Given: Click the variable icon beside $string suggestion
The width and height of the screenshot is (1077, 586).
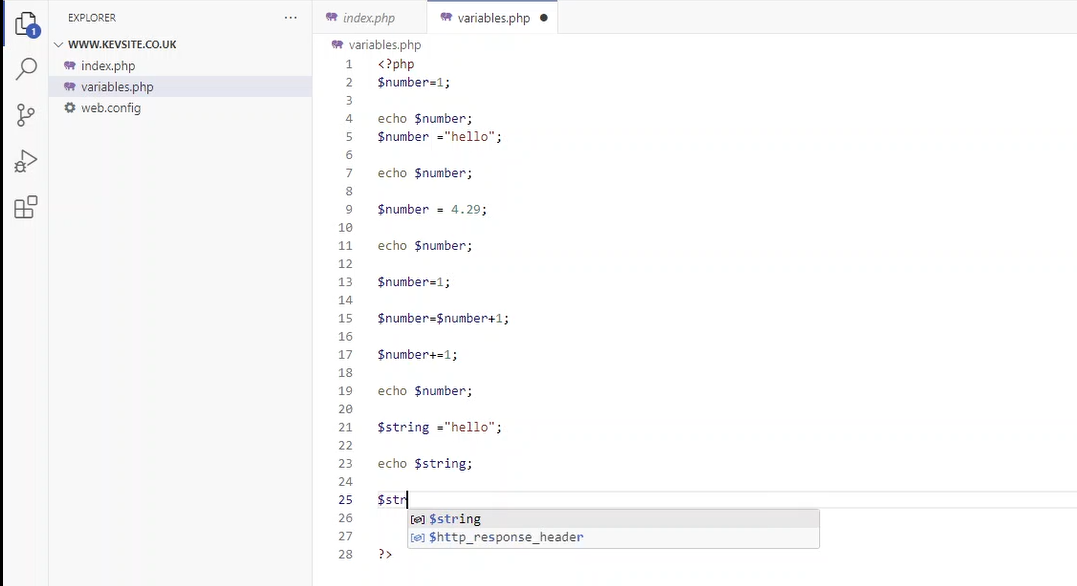Looking at the screenshot, I should click(418, 519).
